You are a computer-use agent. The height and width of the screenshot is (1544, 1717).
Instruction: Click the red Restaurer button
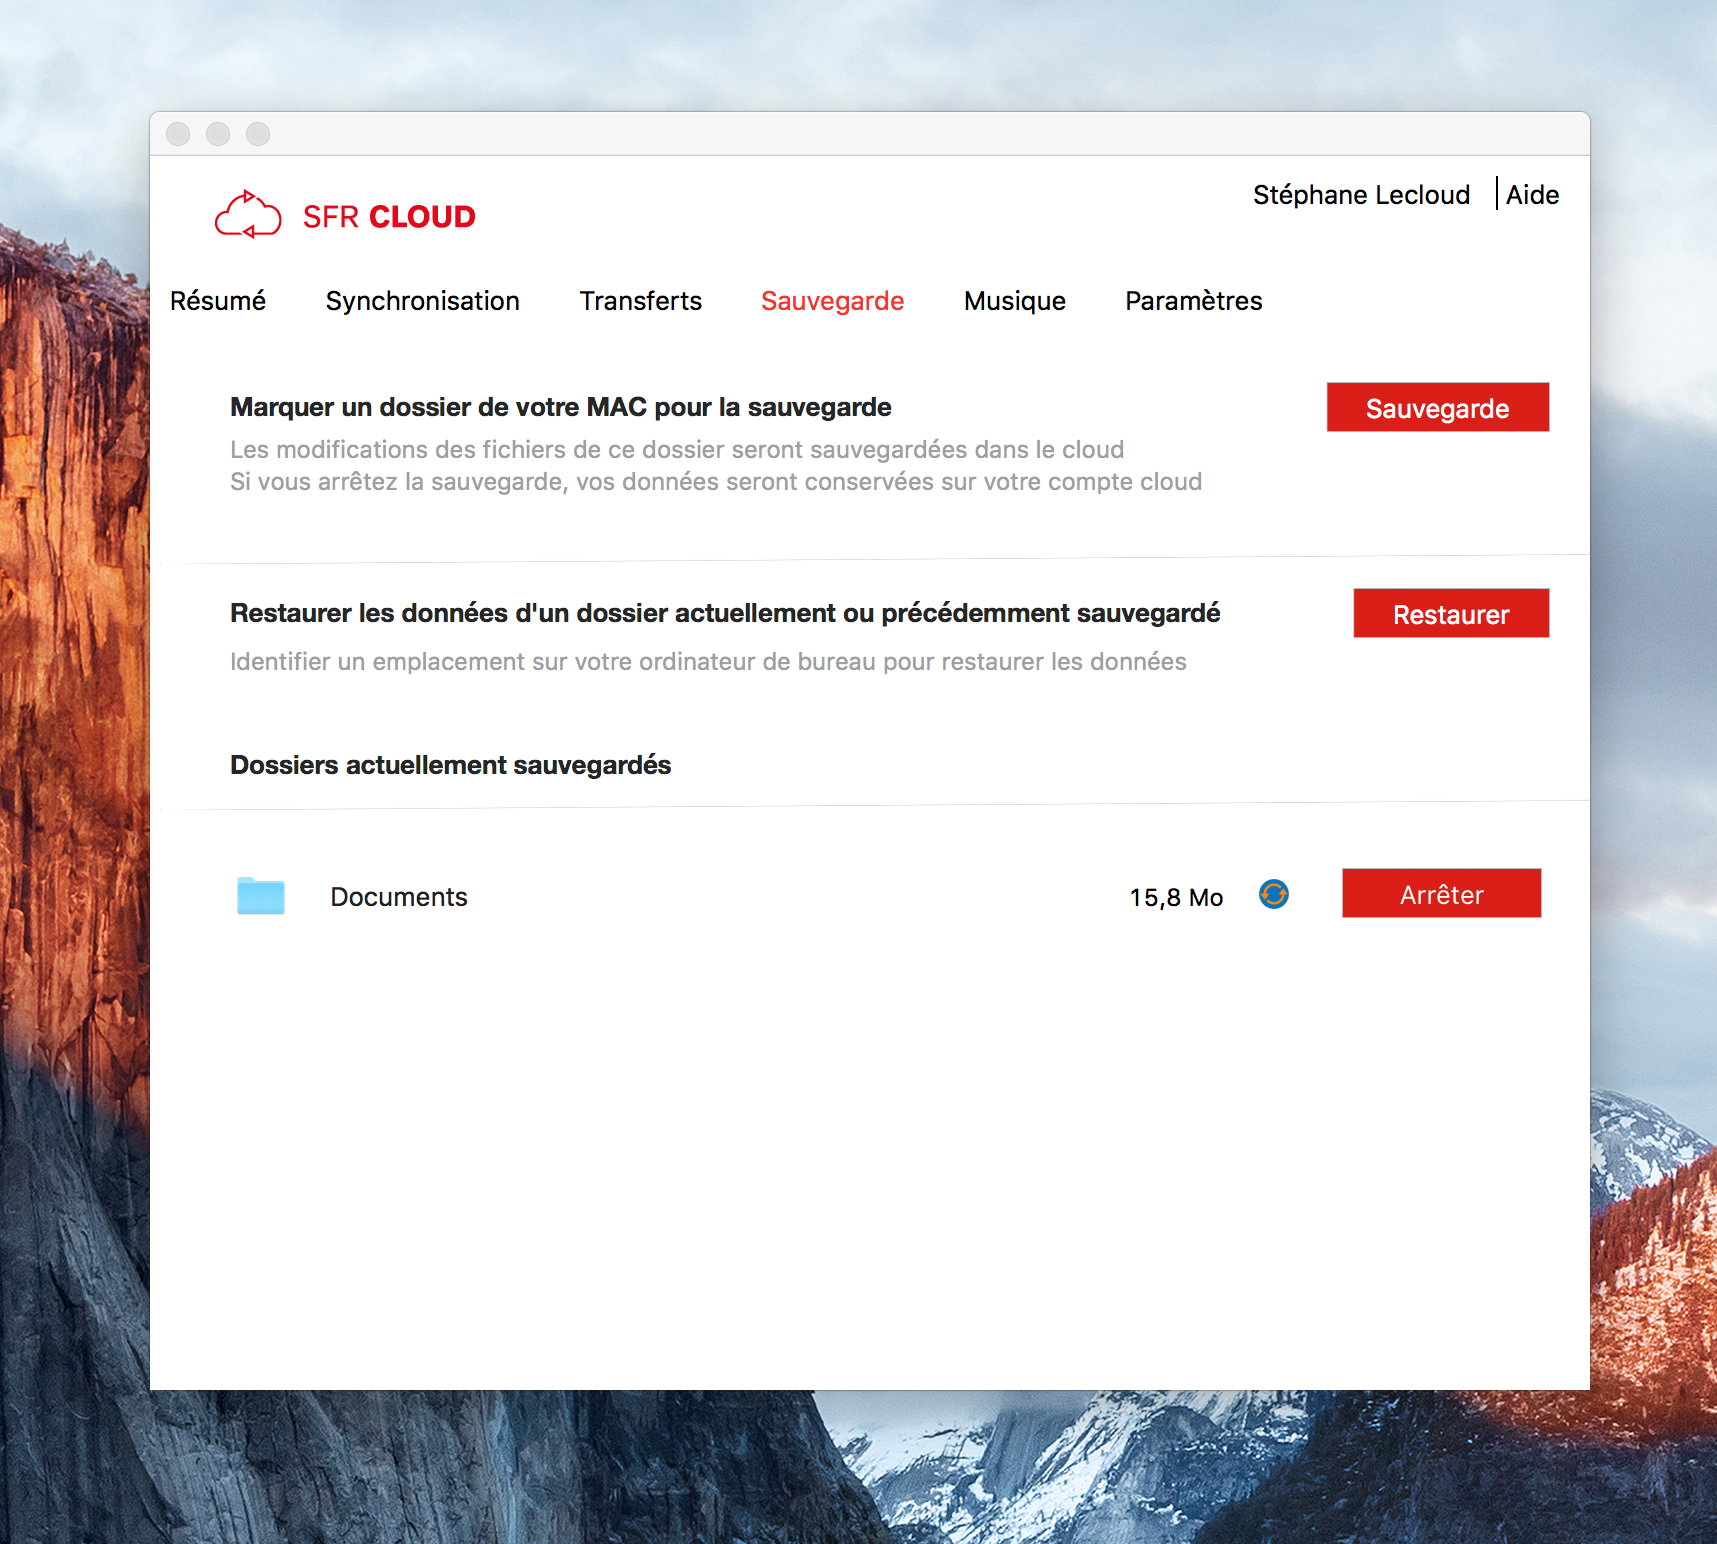tap(1450, 613)
